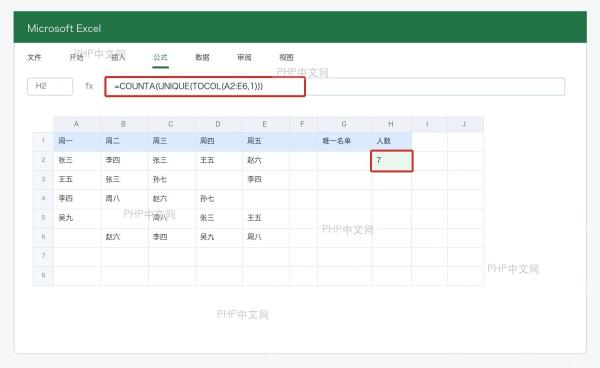Select column H header
The height and width of the screenshot is (368, 600).
[391, 124]
